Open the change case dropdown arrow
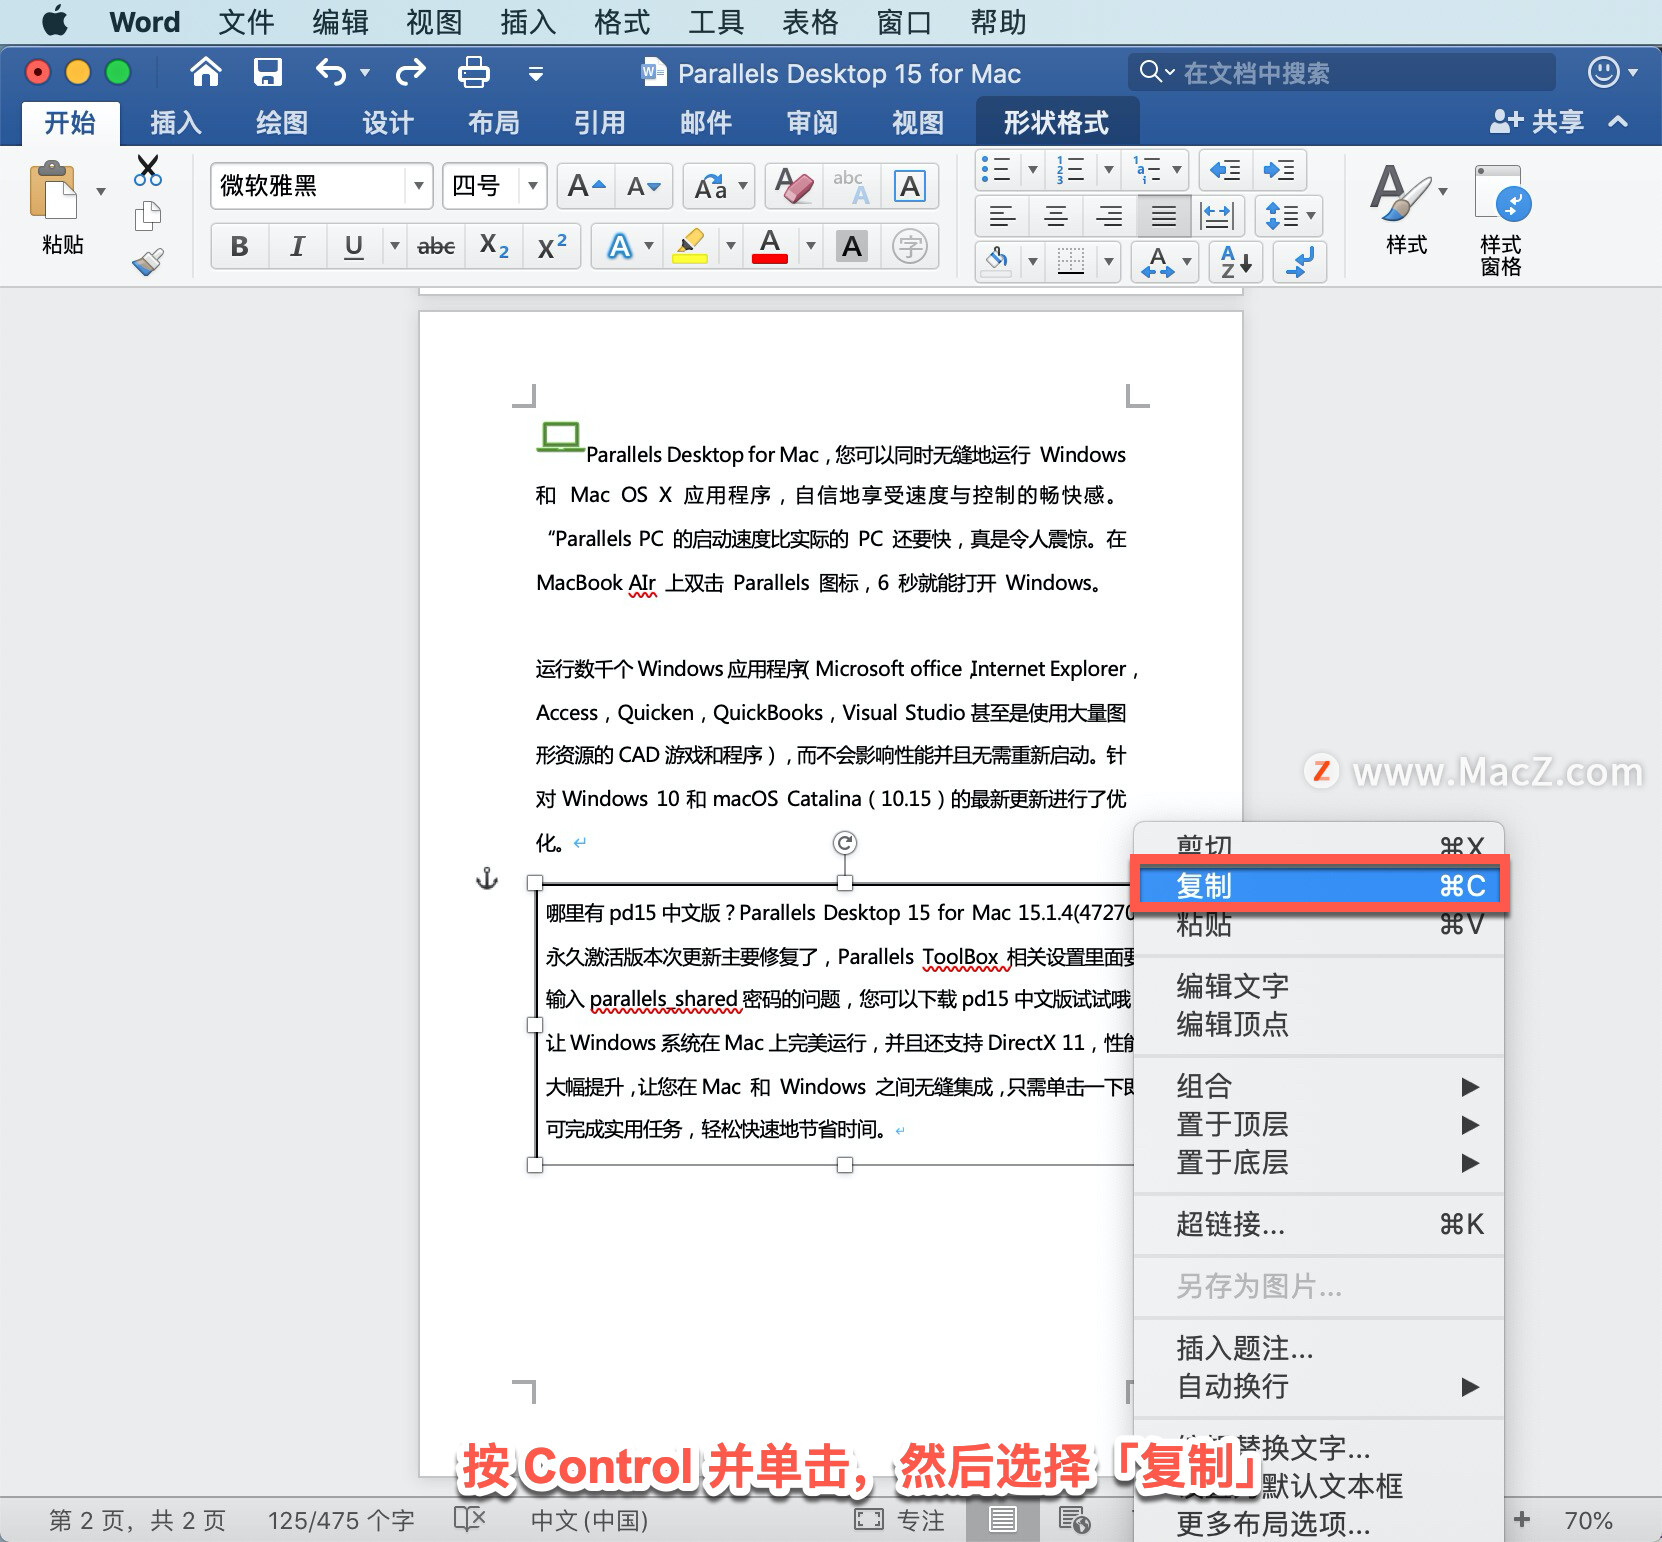This screenshot has height=1542, width=1662. [743, 186]
